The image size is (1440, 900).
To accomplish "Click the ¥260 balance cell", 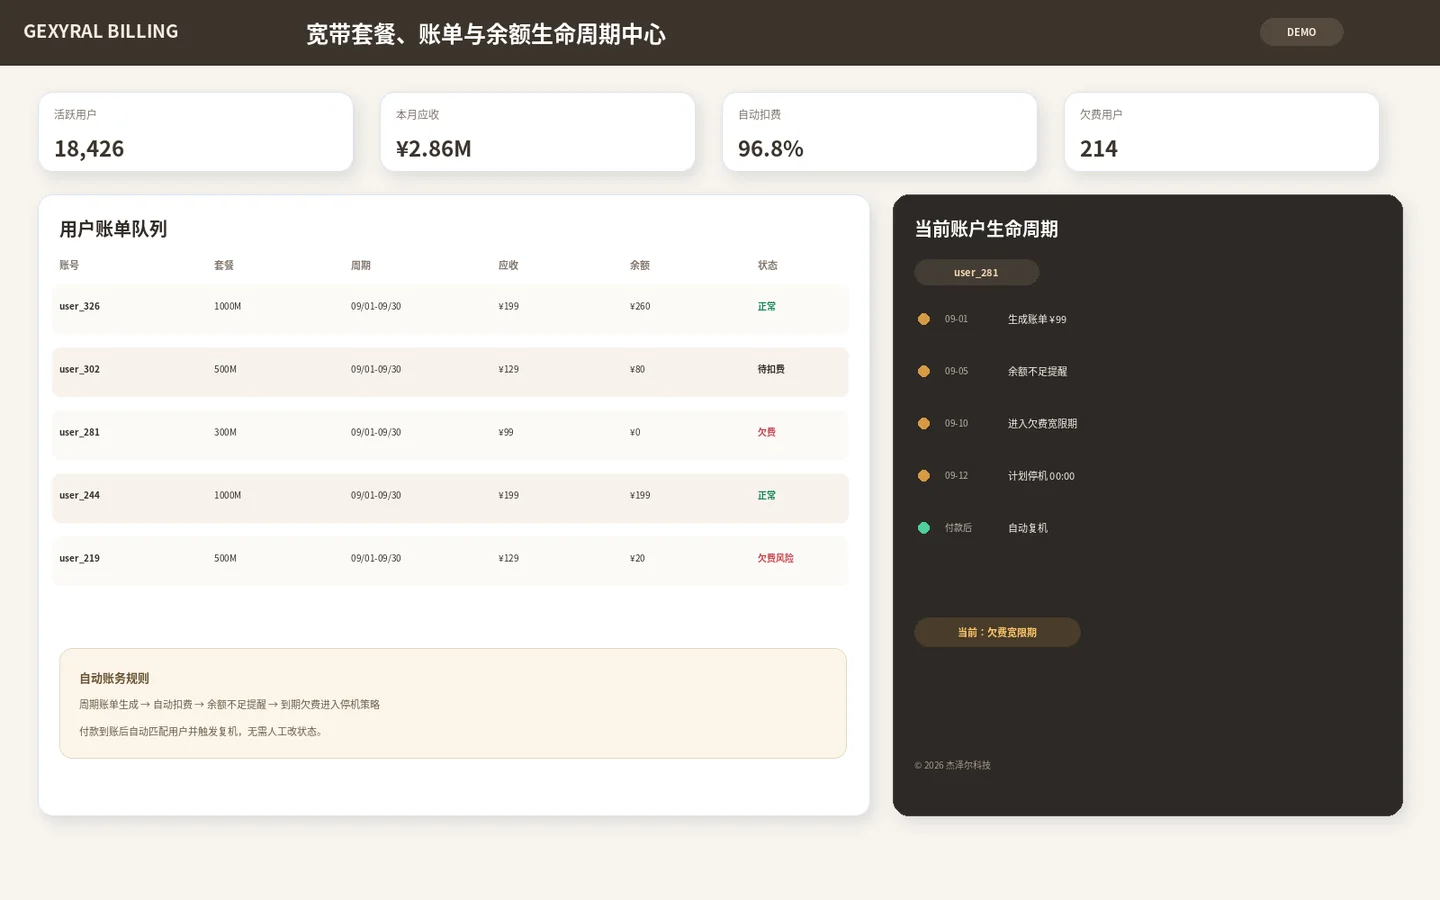I will click(x=640, y=306).
